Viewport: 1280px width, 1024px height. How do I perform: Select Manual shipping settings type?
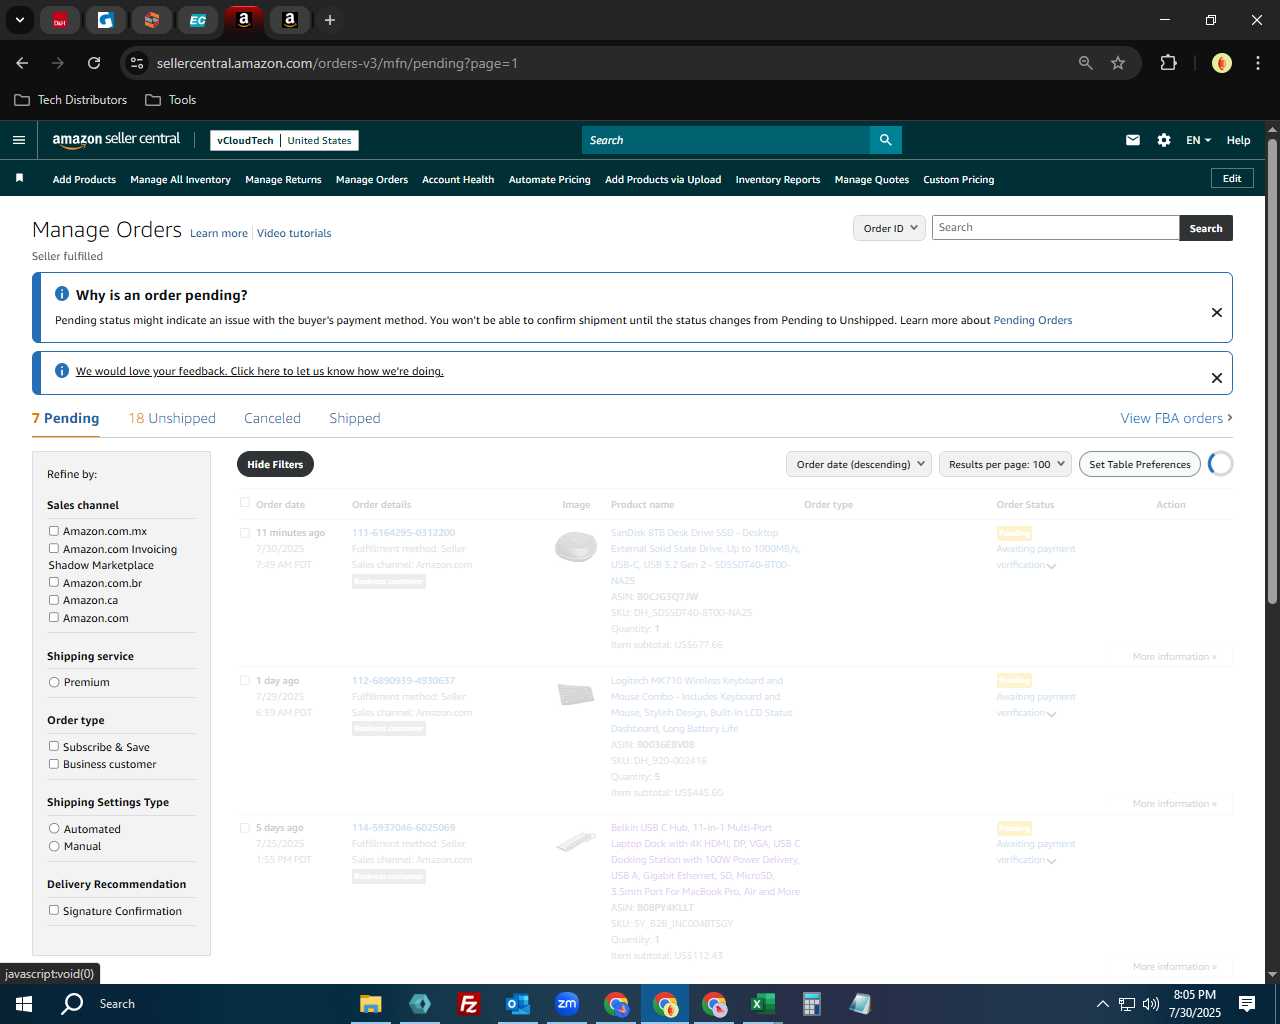click(x=54, y=846)
